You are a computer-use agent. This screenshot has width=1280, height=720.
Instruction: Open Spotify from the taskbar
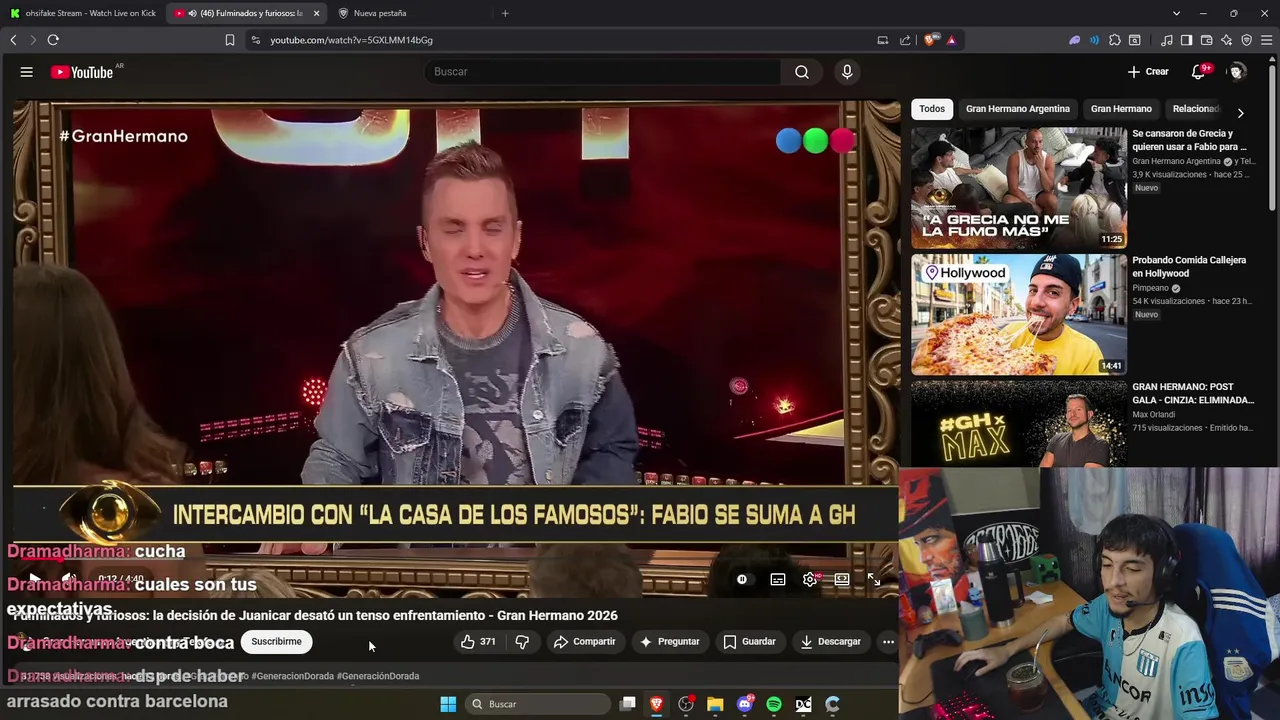774,704
